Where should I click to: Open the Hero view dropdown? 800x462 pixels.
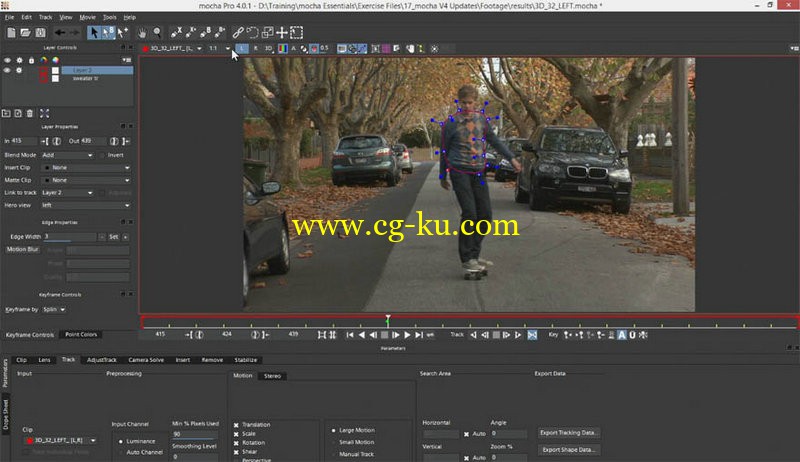pos(86,205)
